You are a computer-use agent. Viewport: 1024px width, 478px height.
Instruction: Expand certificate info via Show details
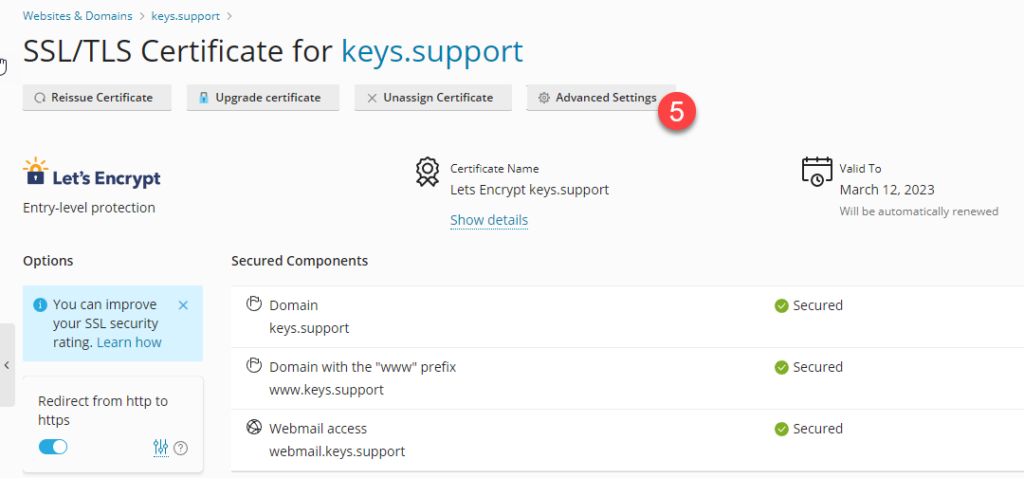click(x=489, y=220)
